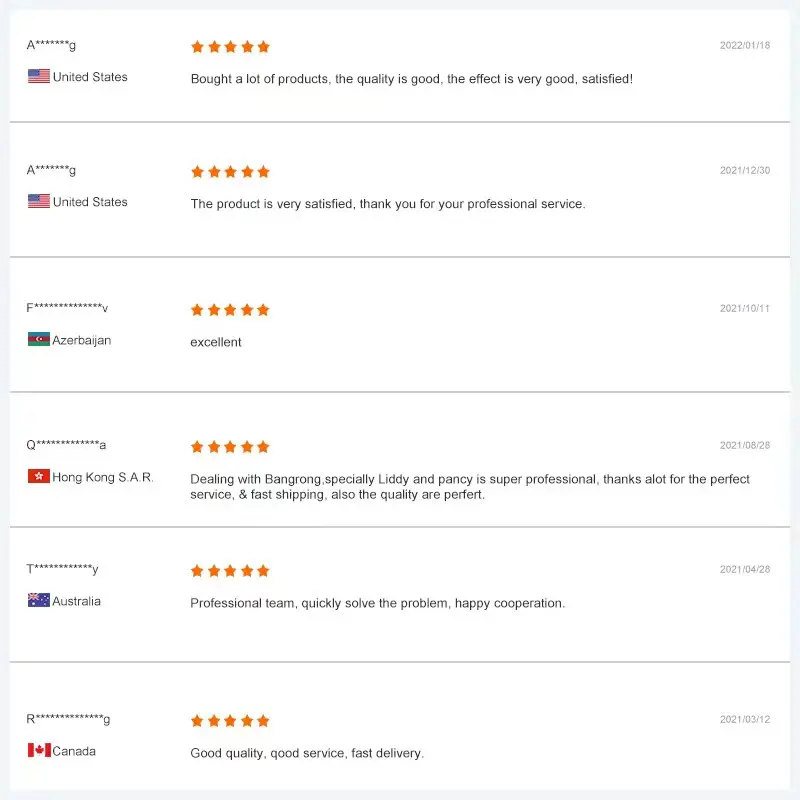Viewport: 800px width, 800px height.
Task: Click the United States flag in the 2022/01/18 review
Action: pyautogui.click(x=39, y=76)
